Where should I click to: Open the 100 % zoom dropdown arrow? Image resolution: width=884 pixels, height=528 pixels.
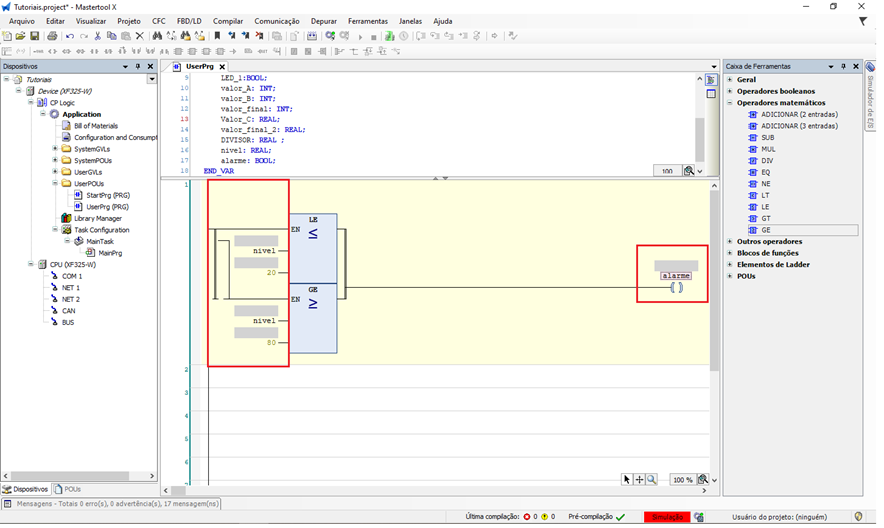coord(715,480)
